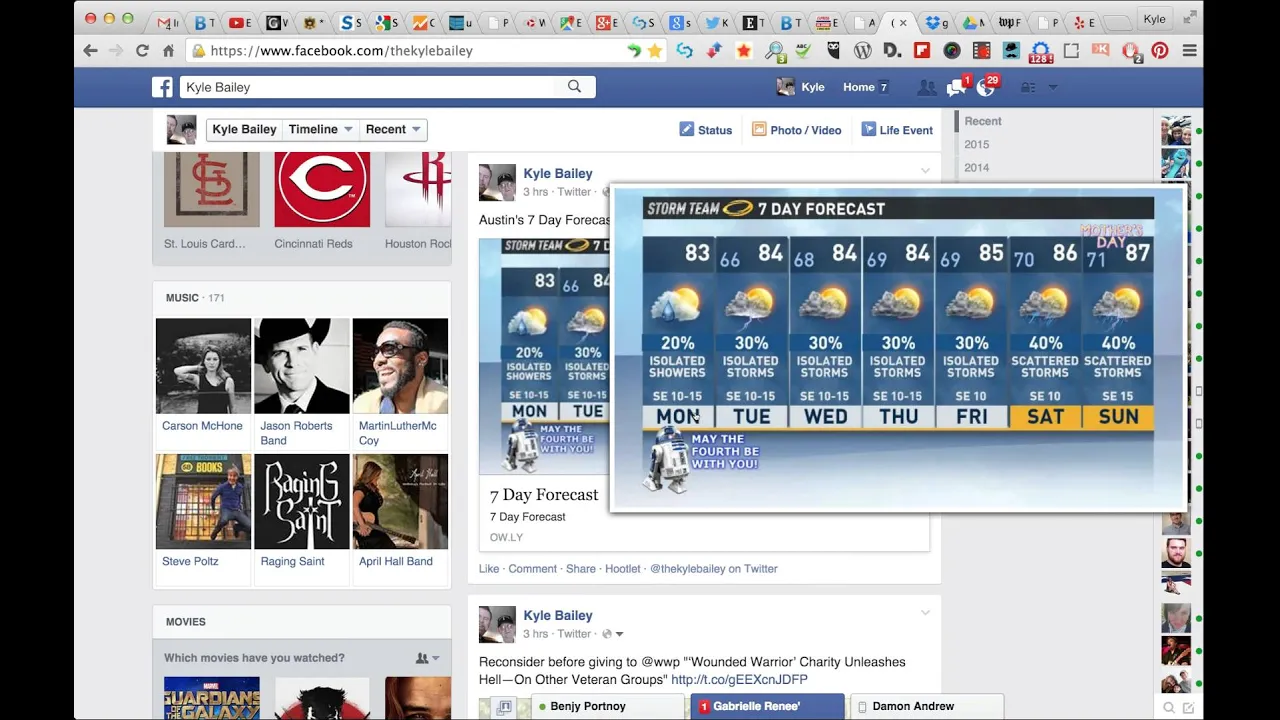
Task: Open the Timeline dropdown
Action: (x=320, y=129)
